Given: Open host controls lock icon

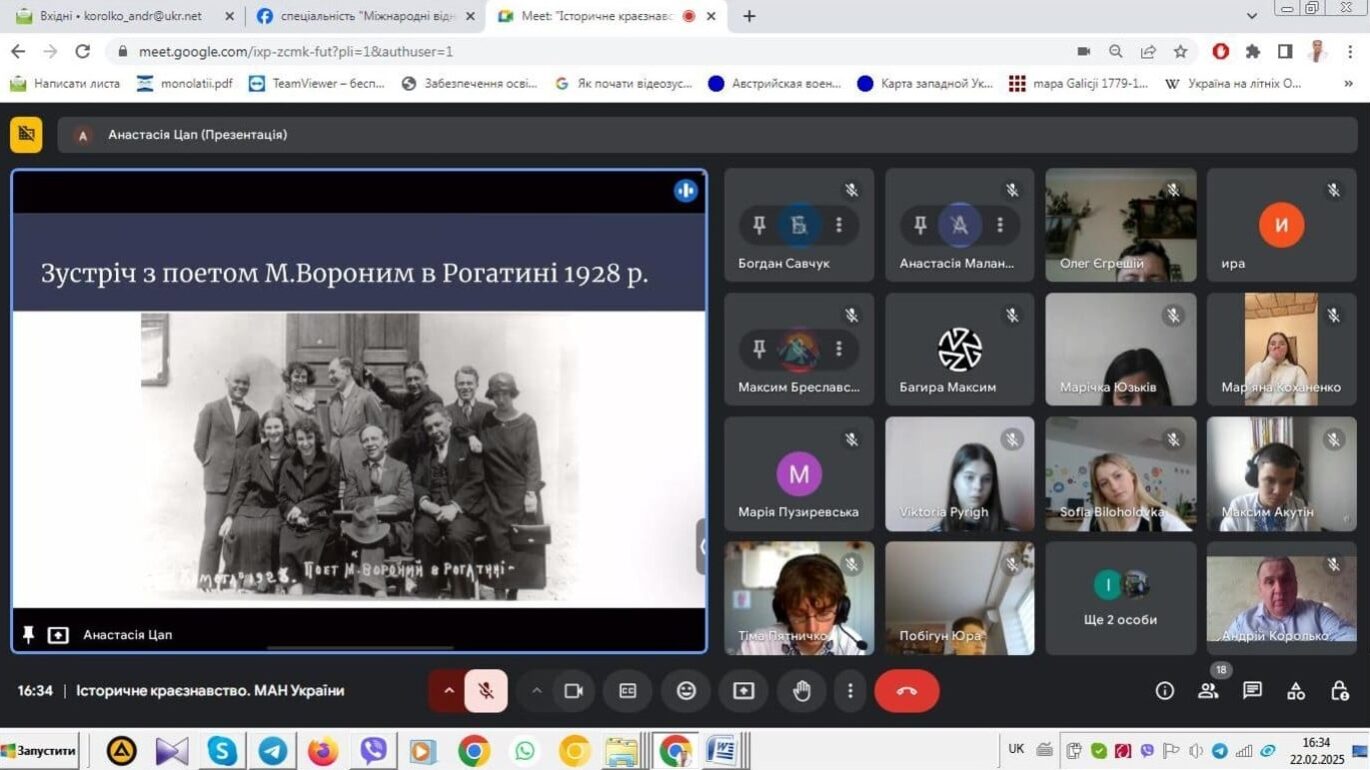Looking at the screenshot, I should (x=1340, y=690).
